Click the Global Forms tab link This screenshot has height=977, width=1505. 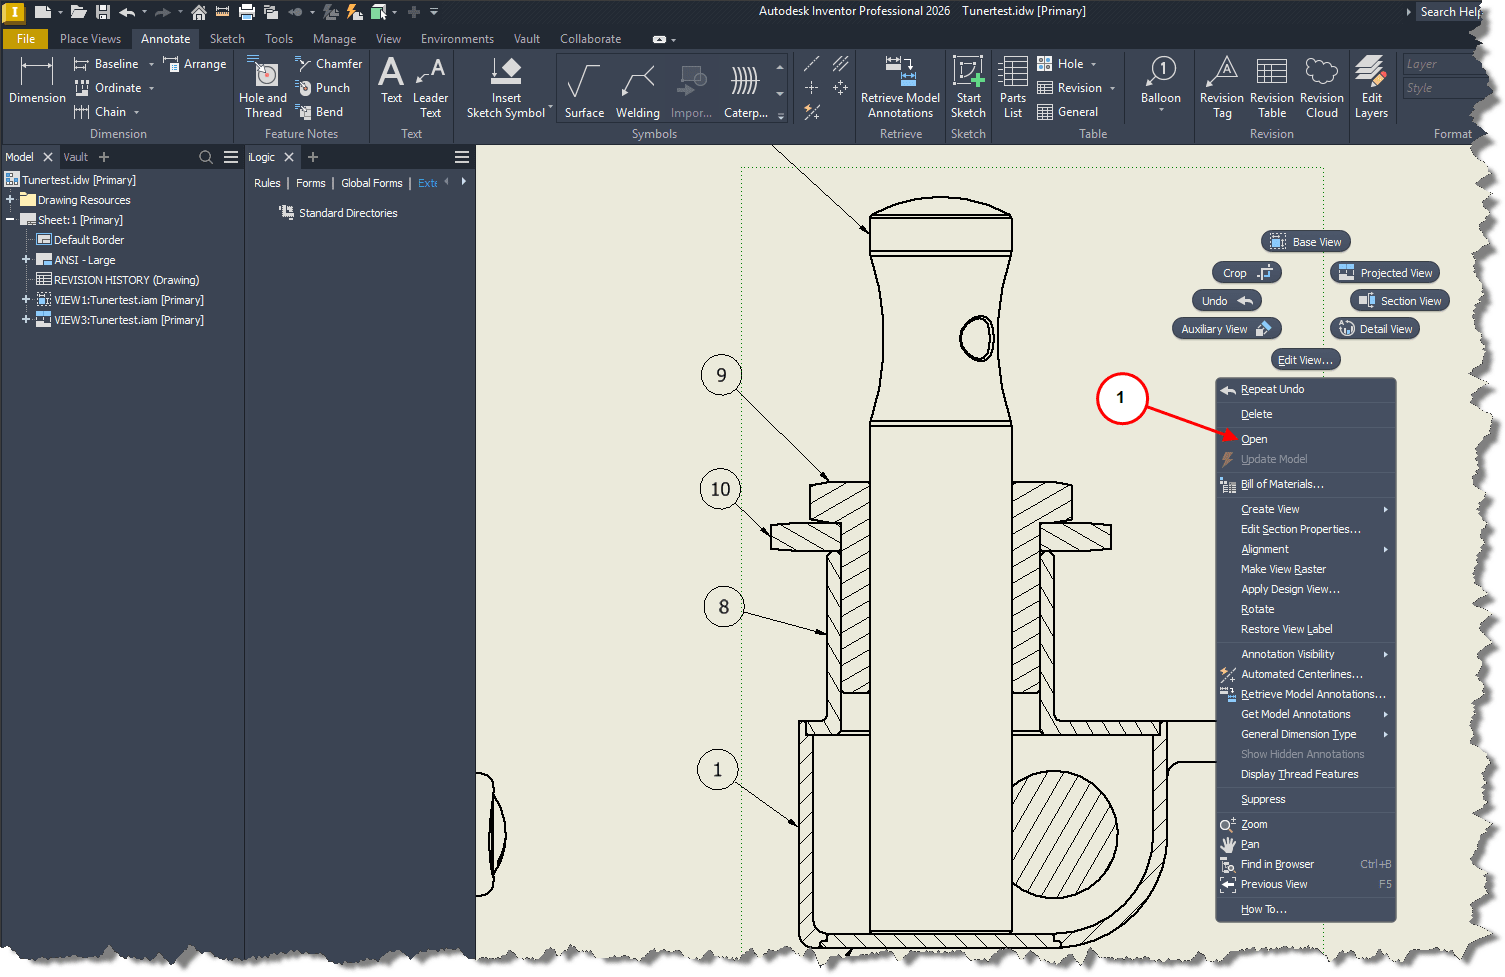(x=371, y=183)
